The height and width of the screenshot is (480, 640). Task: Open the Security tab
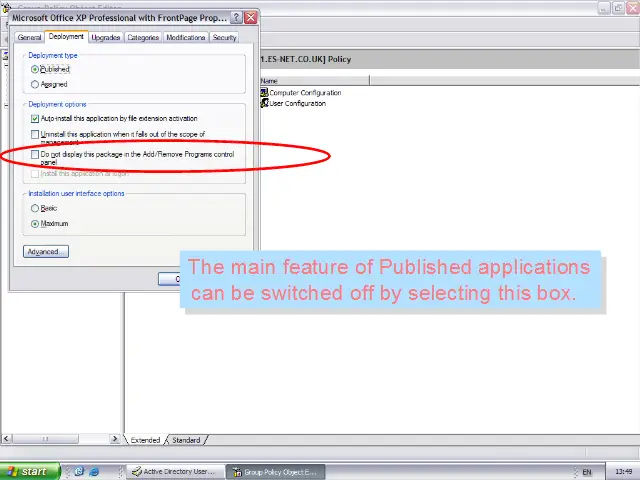point(224,38)
